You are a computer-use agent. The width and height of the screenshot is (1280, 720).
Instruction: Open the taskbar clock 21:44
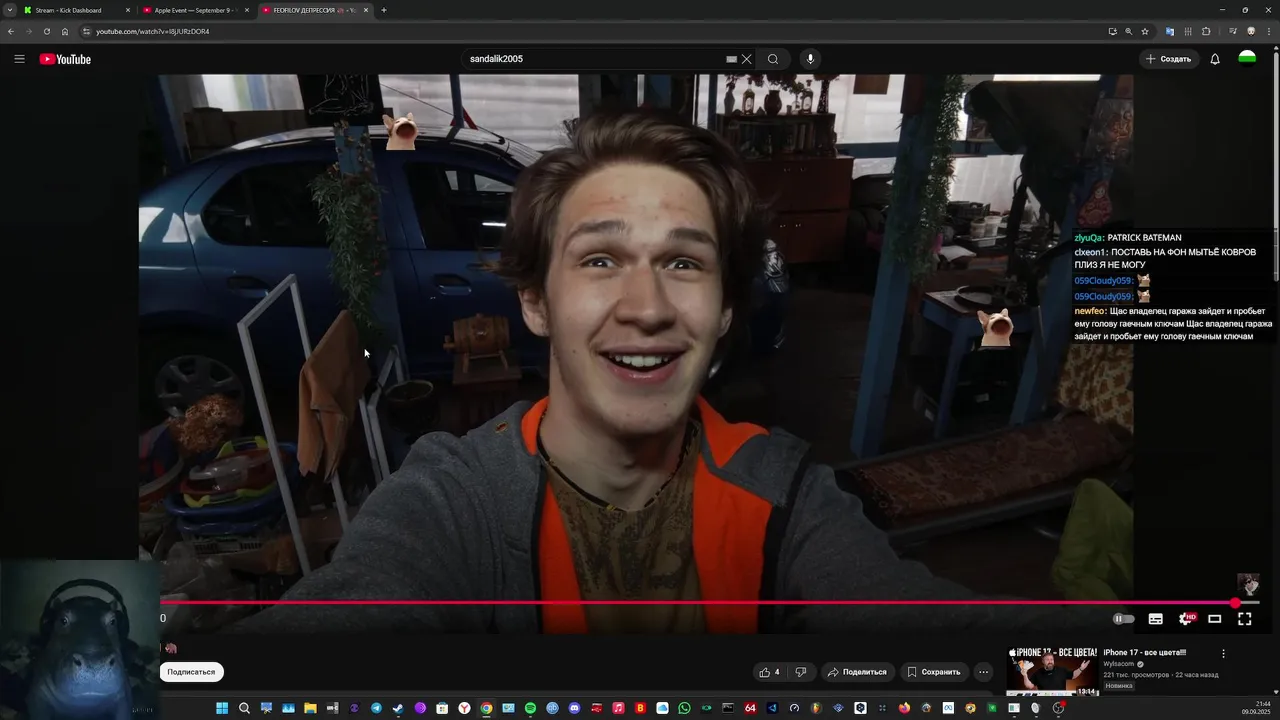(x=1257, y=708)
